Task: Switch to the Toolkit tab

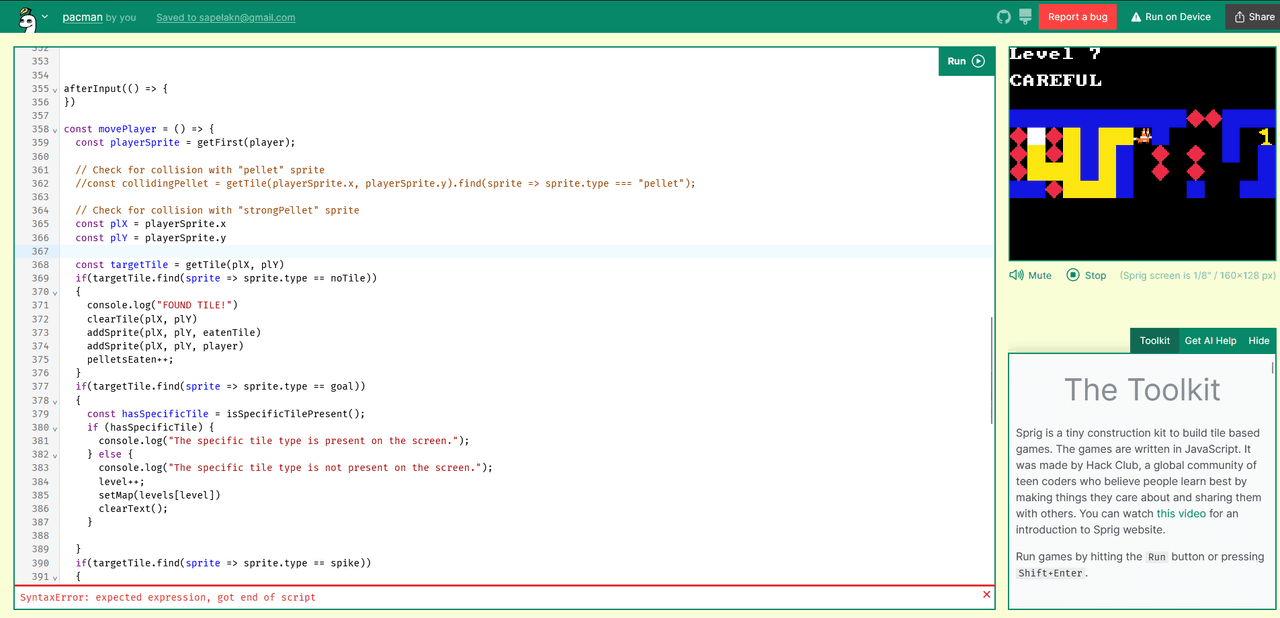Action: (x=1154, y=341)
